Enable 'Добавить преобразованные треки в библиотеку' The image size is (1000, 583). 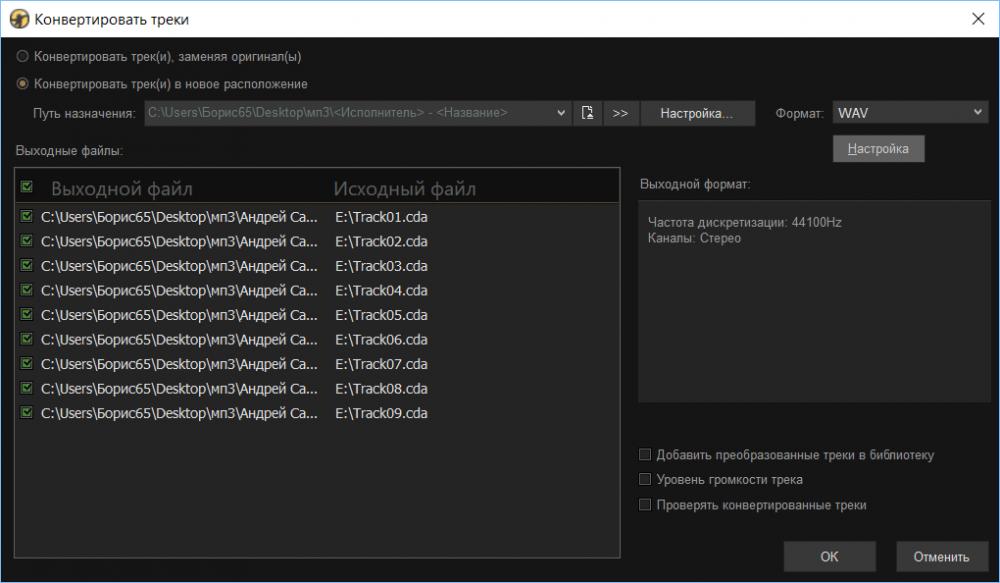645,454
